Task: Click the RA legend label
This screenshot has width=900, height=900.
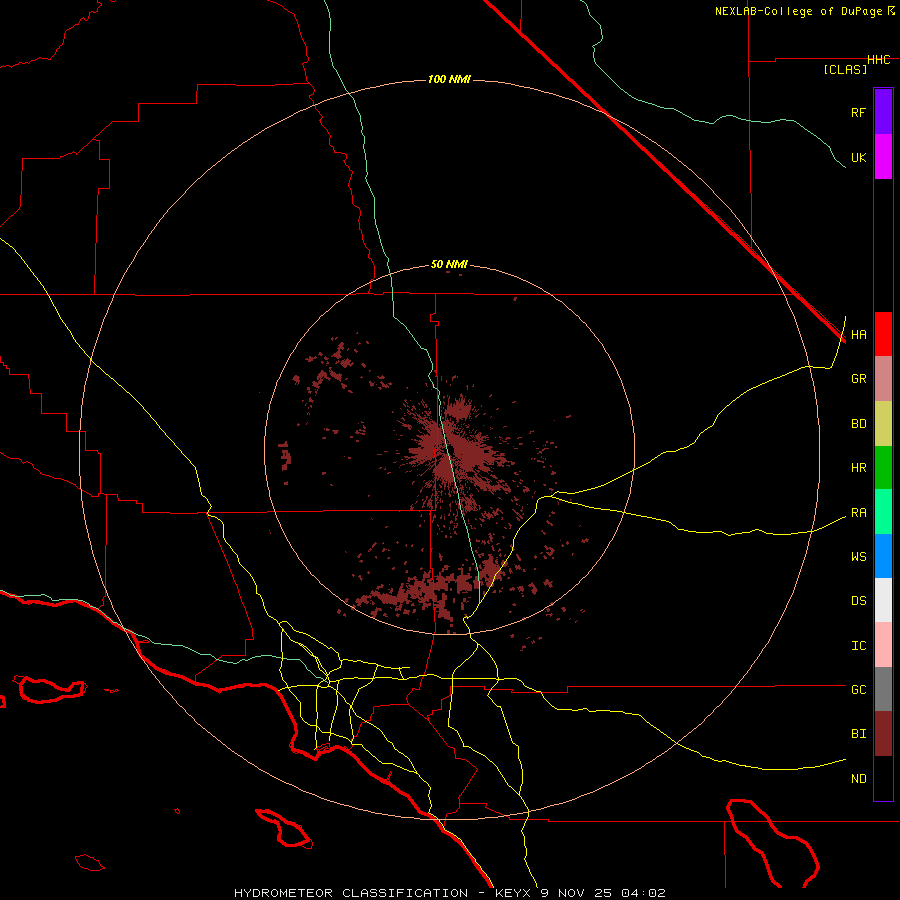Action: [x=858, y=513]
